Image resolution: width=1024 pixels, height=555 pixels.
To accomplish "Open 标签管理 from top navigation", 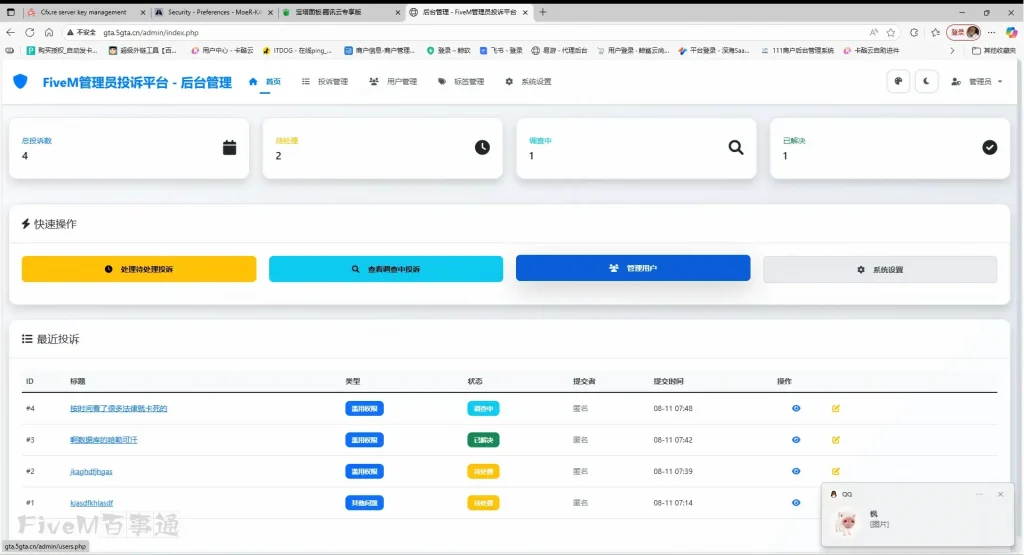I will pos(461,82).
